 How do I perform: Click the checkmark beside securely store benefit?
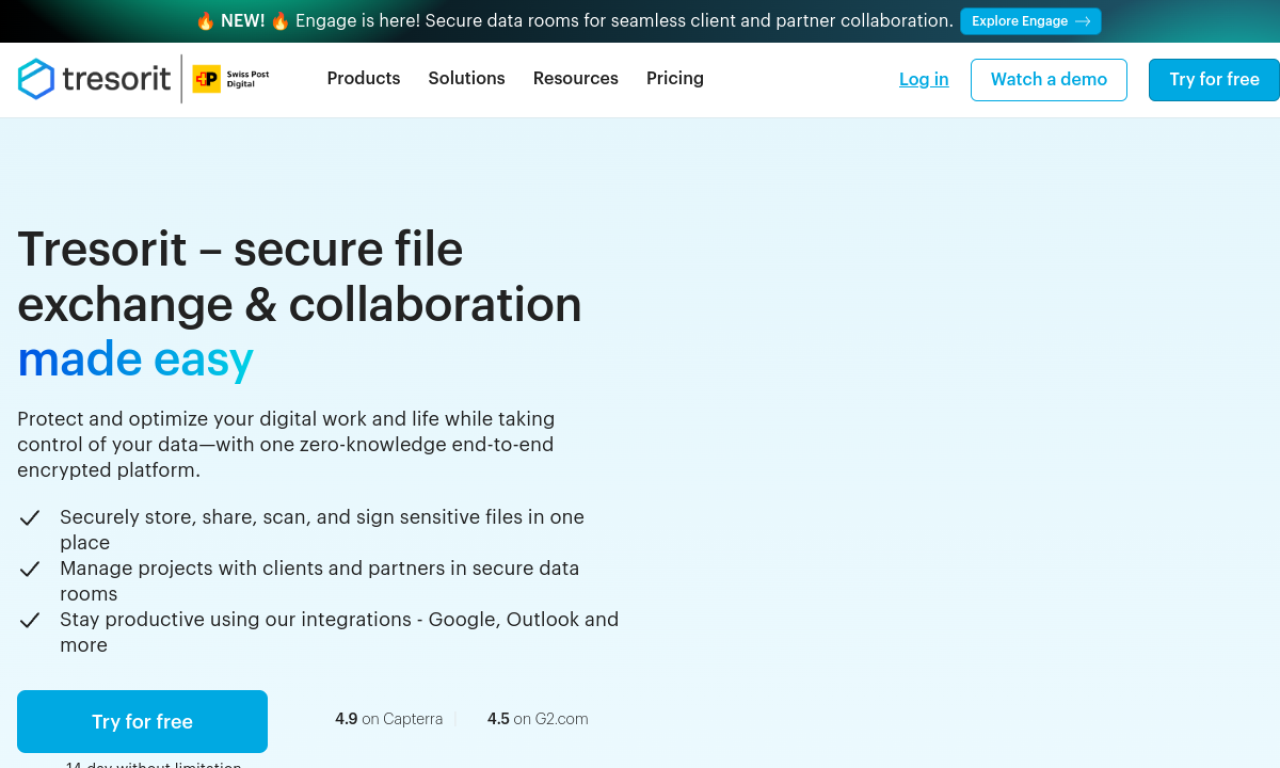click(x=29, y=517)
